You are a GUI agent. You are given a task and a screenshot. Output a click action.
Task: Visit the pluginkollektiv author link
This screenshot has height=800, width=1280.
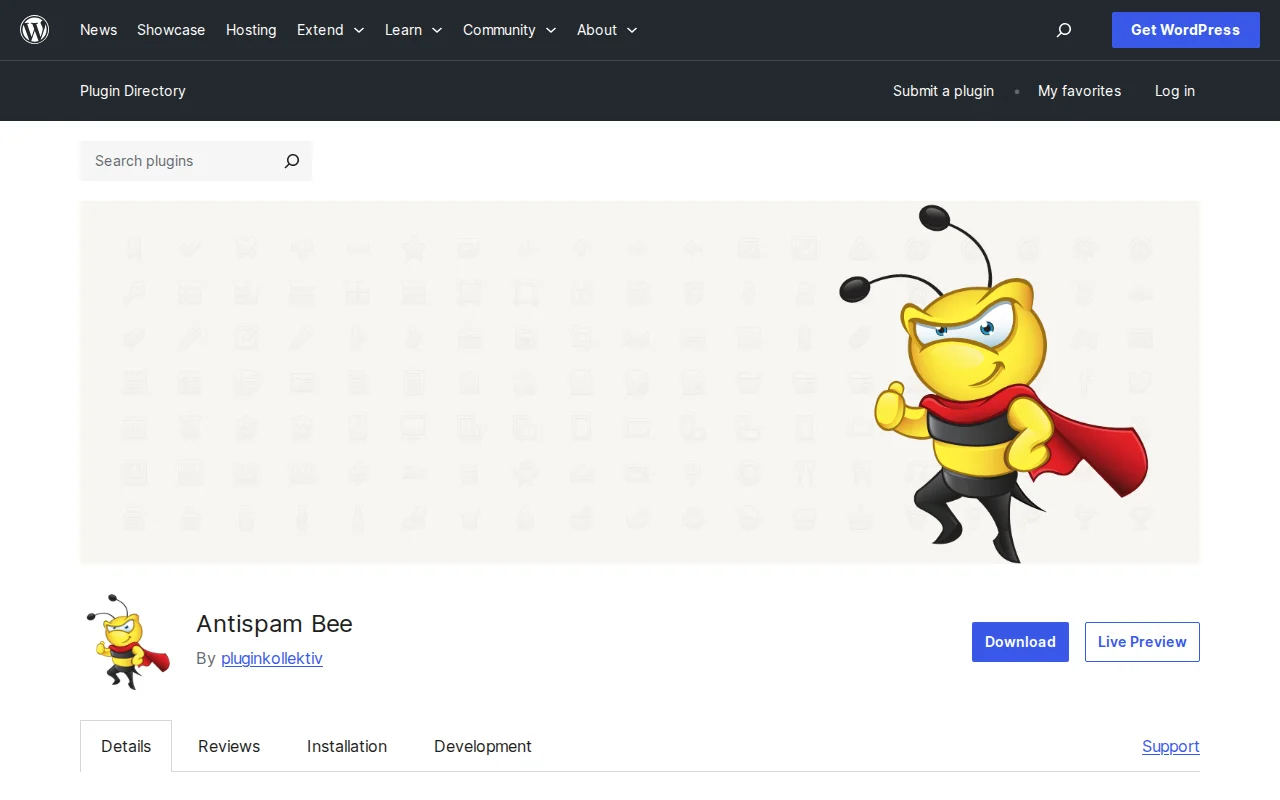pyautogui.click(x=271, y=658)
